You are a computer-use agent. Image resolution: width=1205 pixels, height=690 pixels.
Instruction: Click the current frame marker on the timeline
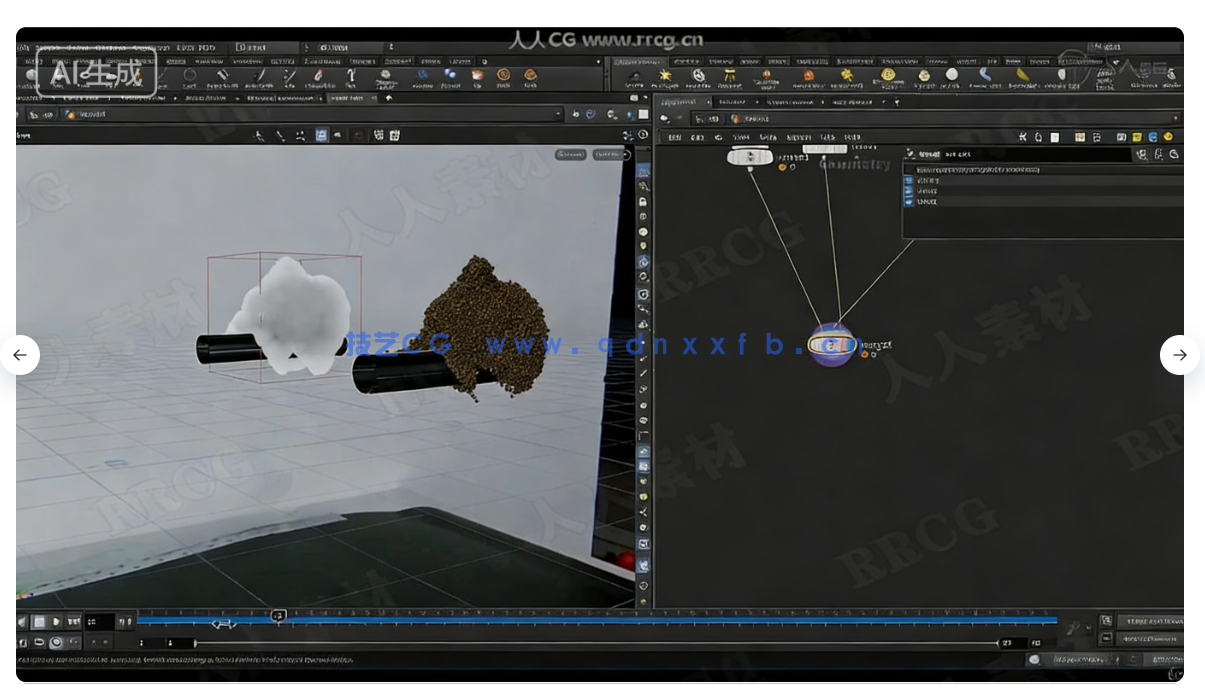pos(279,615)
